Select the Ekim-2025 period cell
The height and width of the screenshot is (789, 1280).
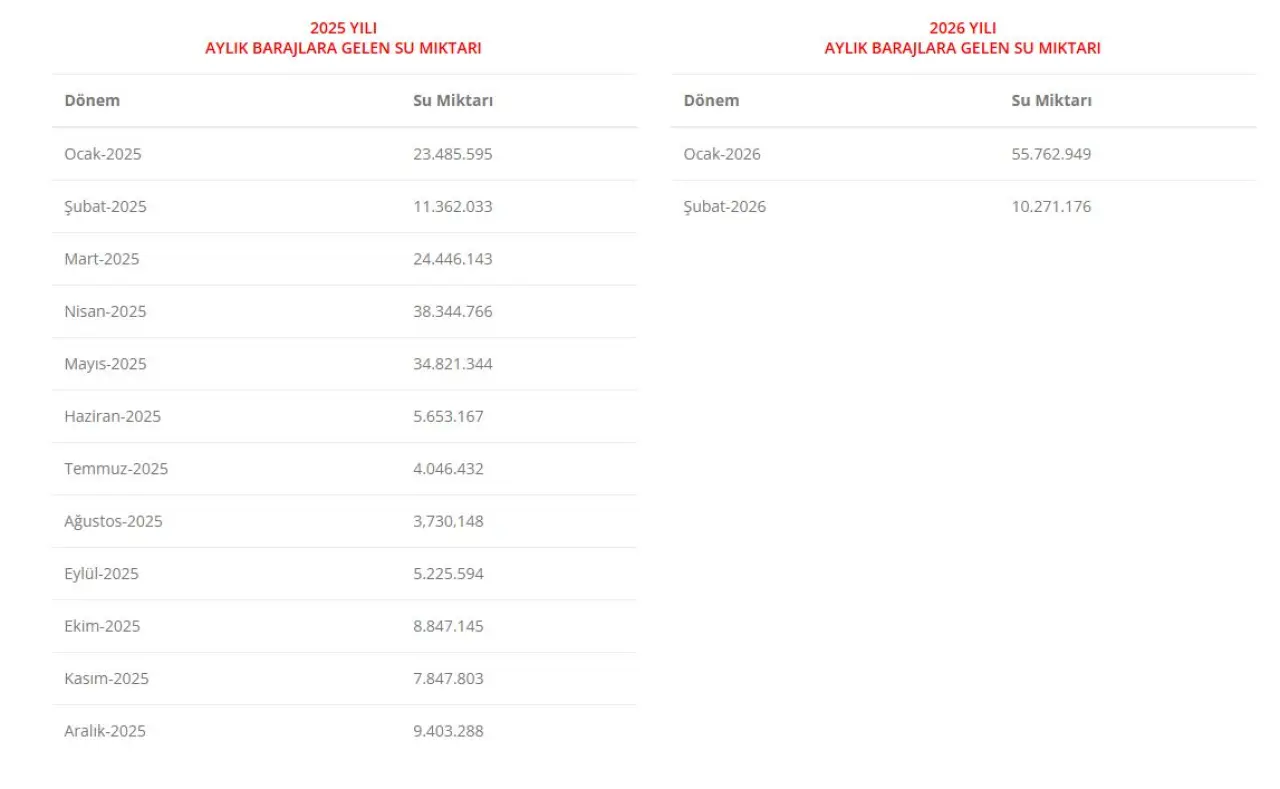point(102,626)
